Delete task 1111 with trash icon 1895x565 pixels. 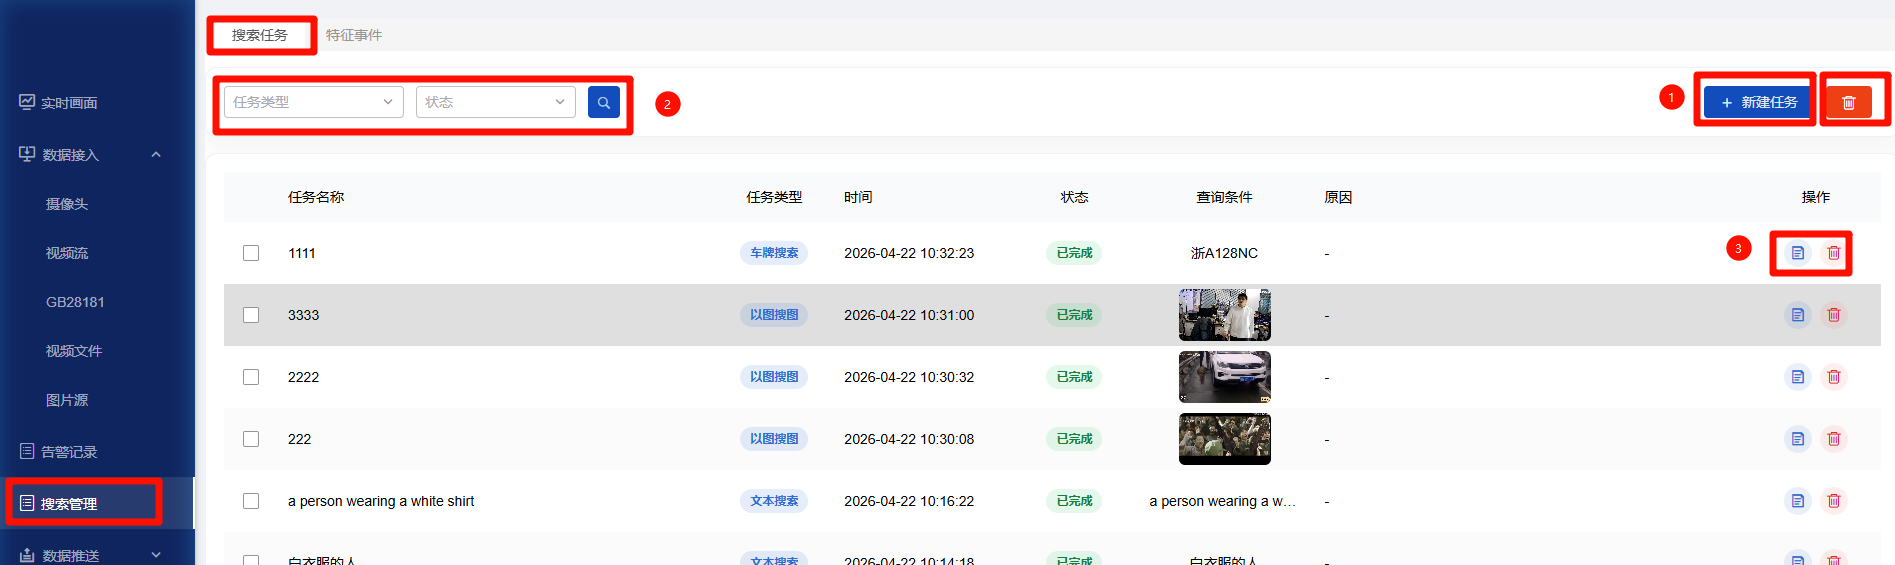coord(1834,253)
